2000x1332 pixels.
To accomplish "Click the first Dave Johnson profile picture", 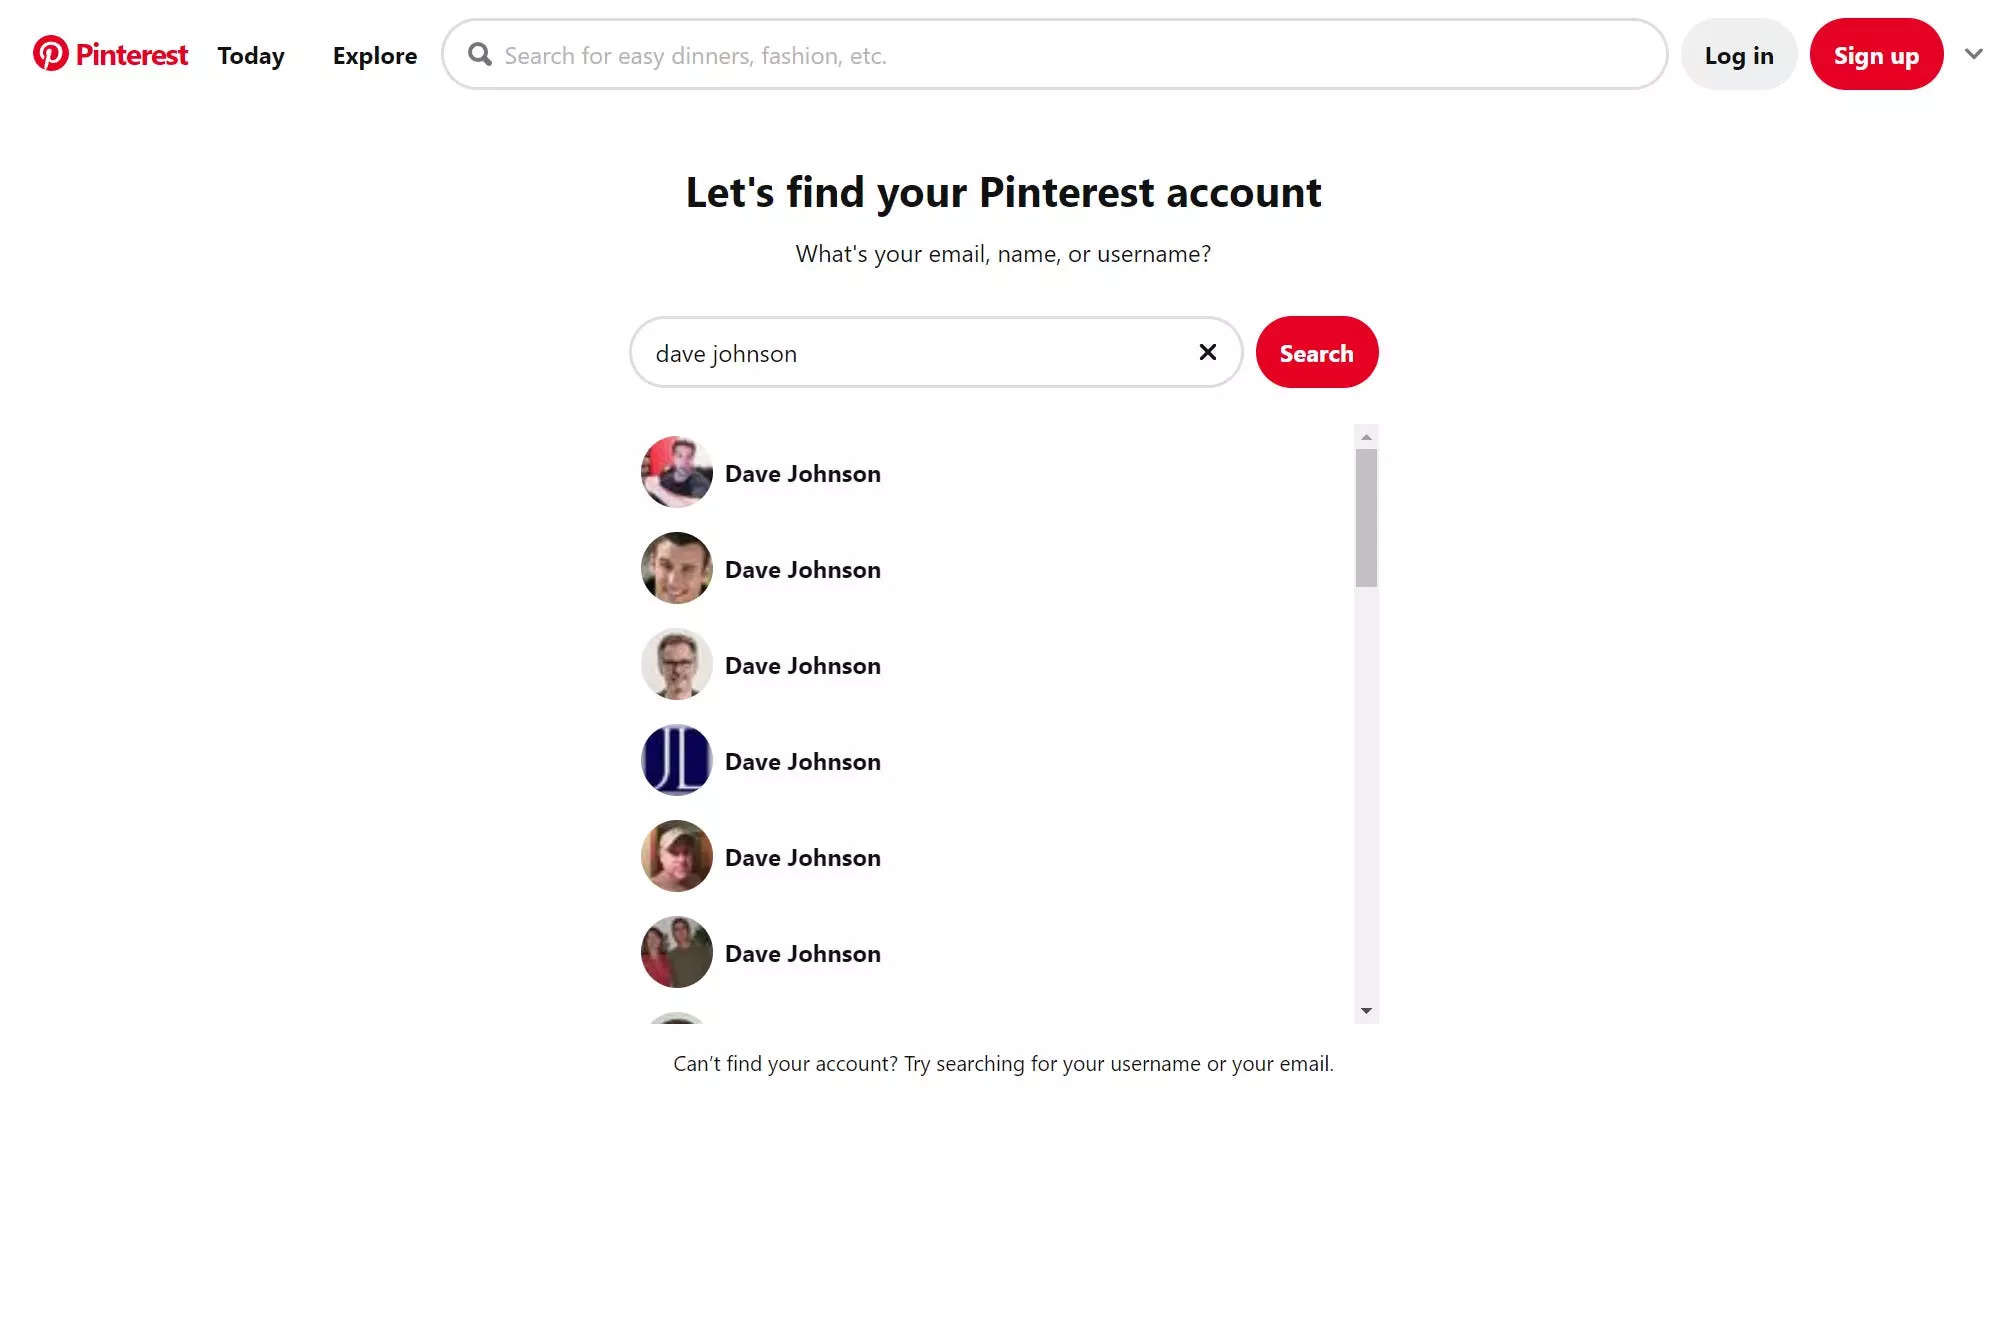I will (x=675, y=473).
